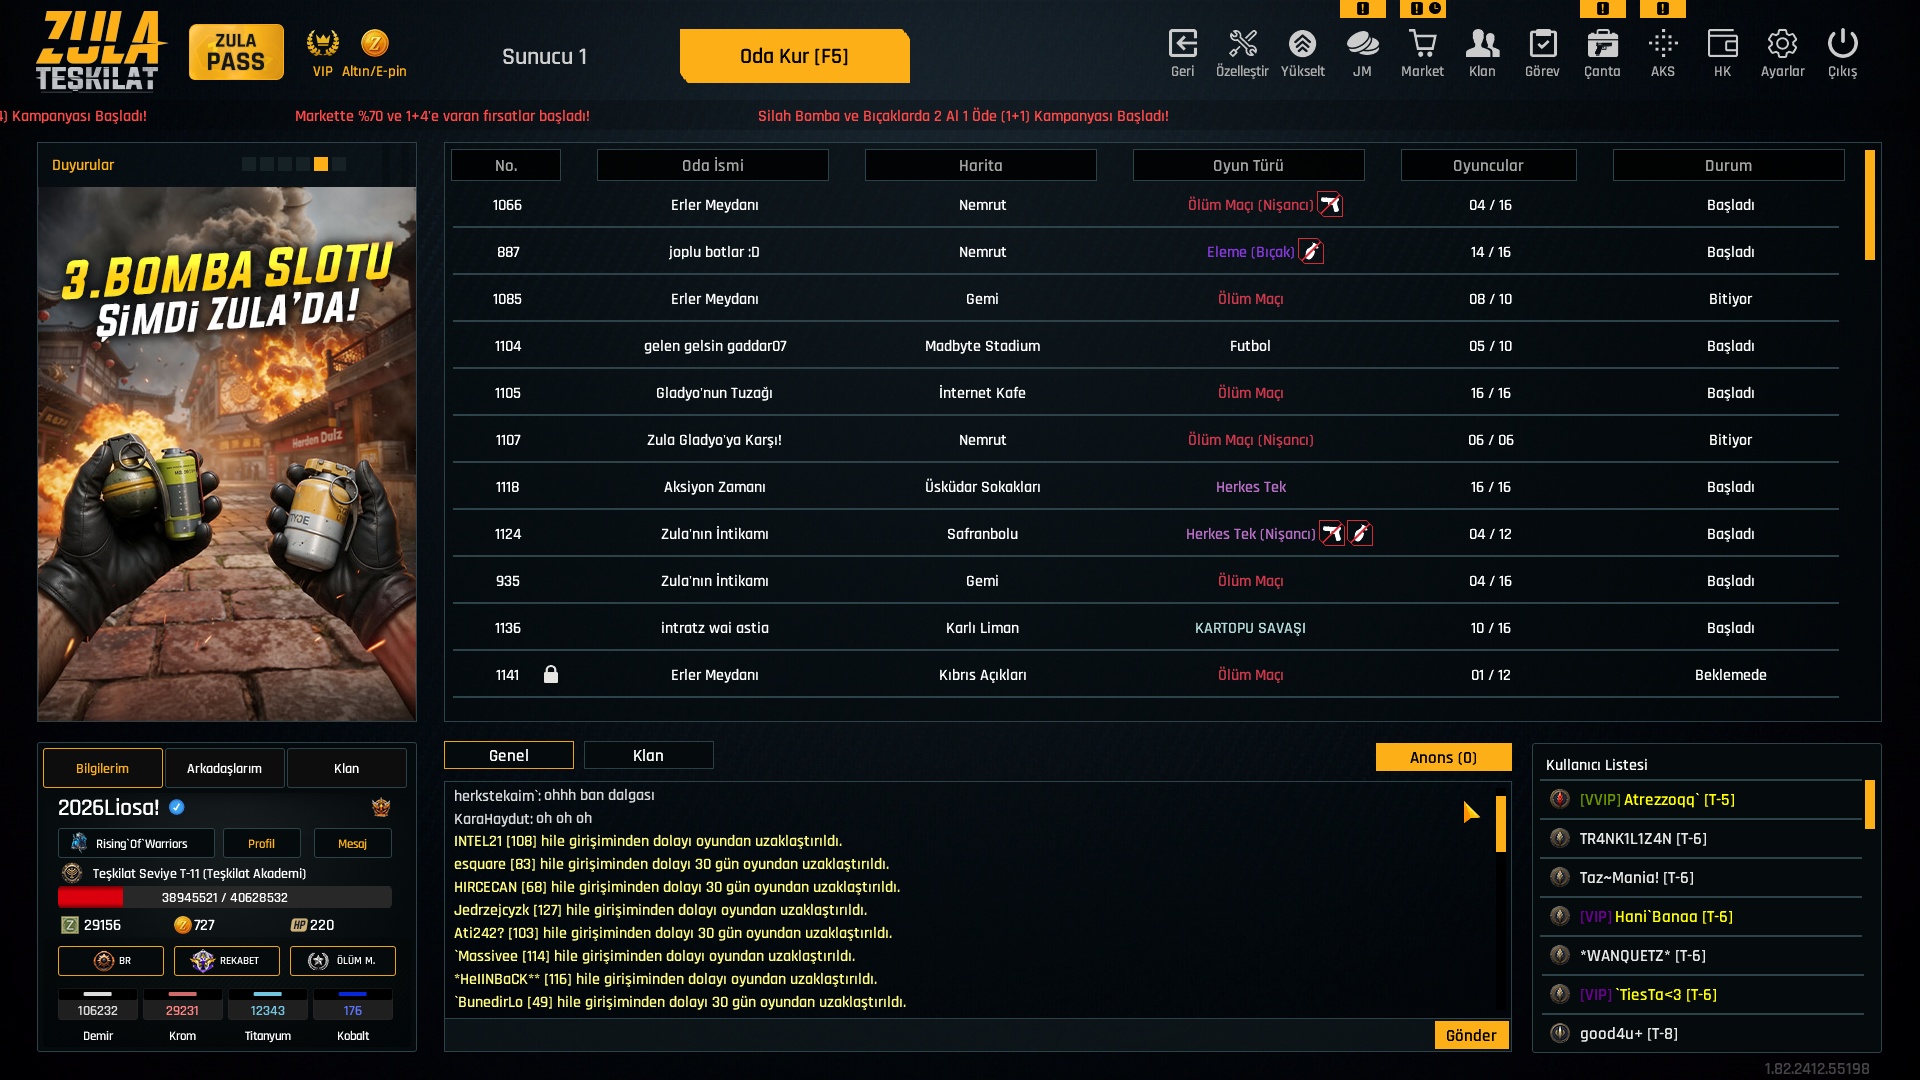Screen dimensions: 1920x1080
Task: Click the room list scrollbar
Action: [1870, 205]
